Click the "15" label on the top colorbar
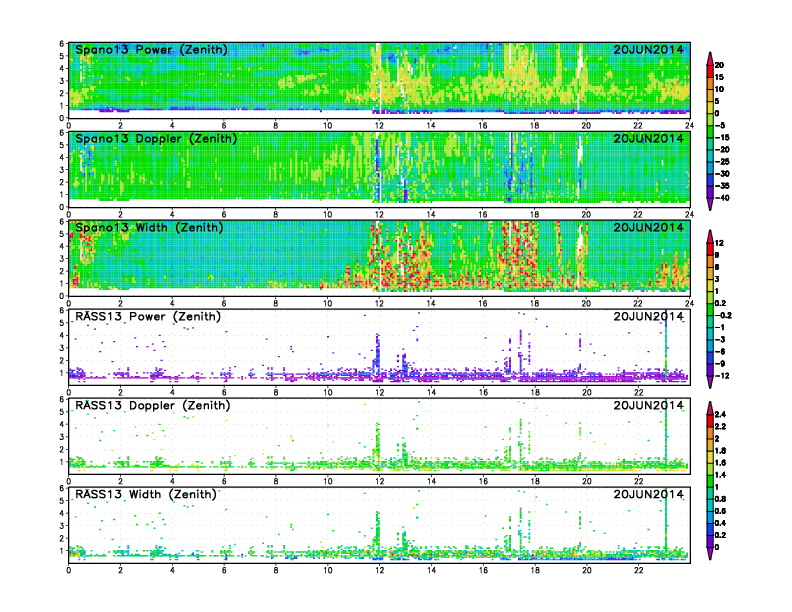Screen dimensions: 792x612 [719, 77]
